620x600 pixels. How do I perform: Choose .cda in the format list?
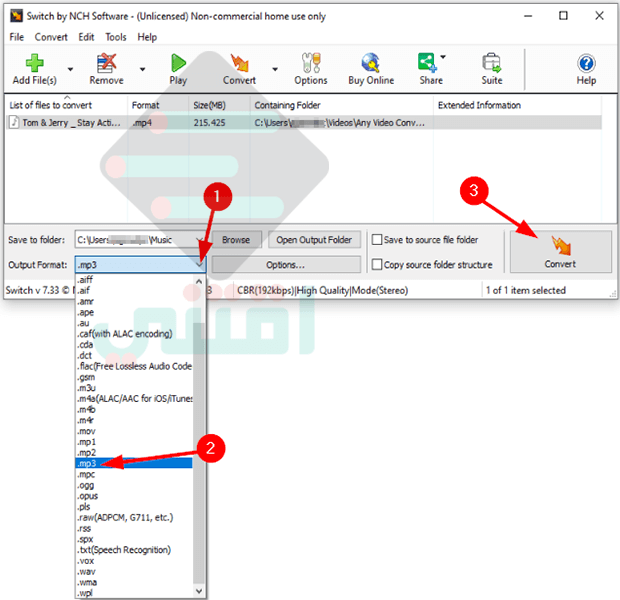point(134,344)
